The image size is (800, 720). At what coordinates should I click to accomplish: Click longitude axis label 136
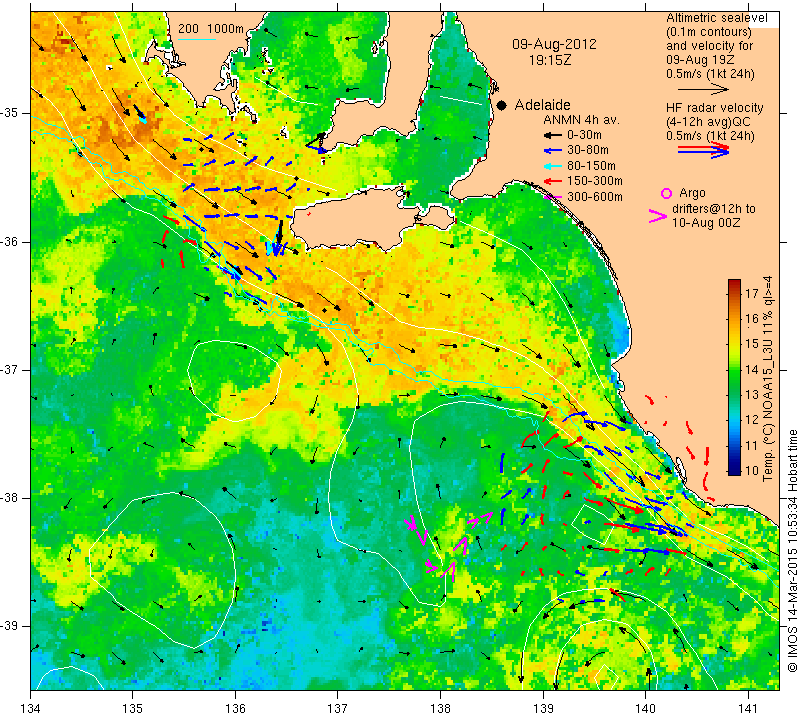[x=235, y=709]
